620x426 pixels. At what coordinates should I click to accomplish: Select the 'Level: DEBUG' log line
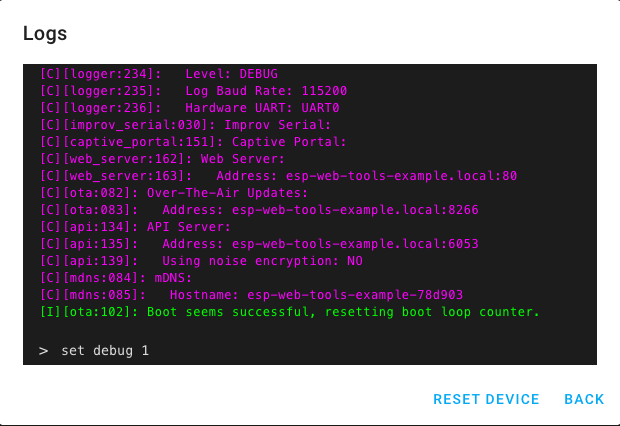tap(231, 74)
